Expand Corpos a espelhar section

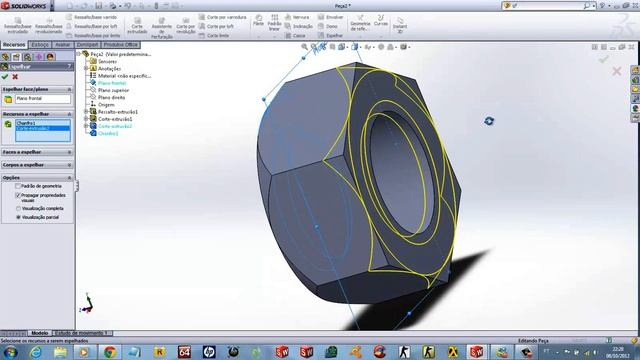[69, 165]
